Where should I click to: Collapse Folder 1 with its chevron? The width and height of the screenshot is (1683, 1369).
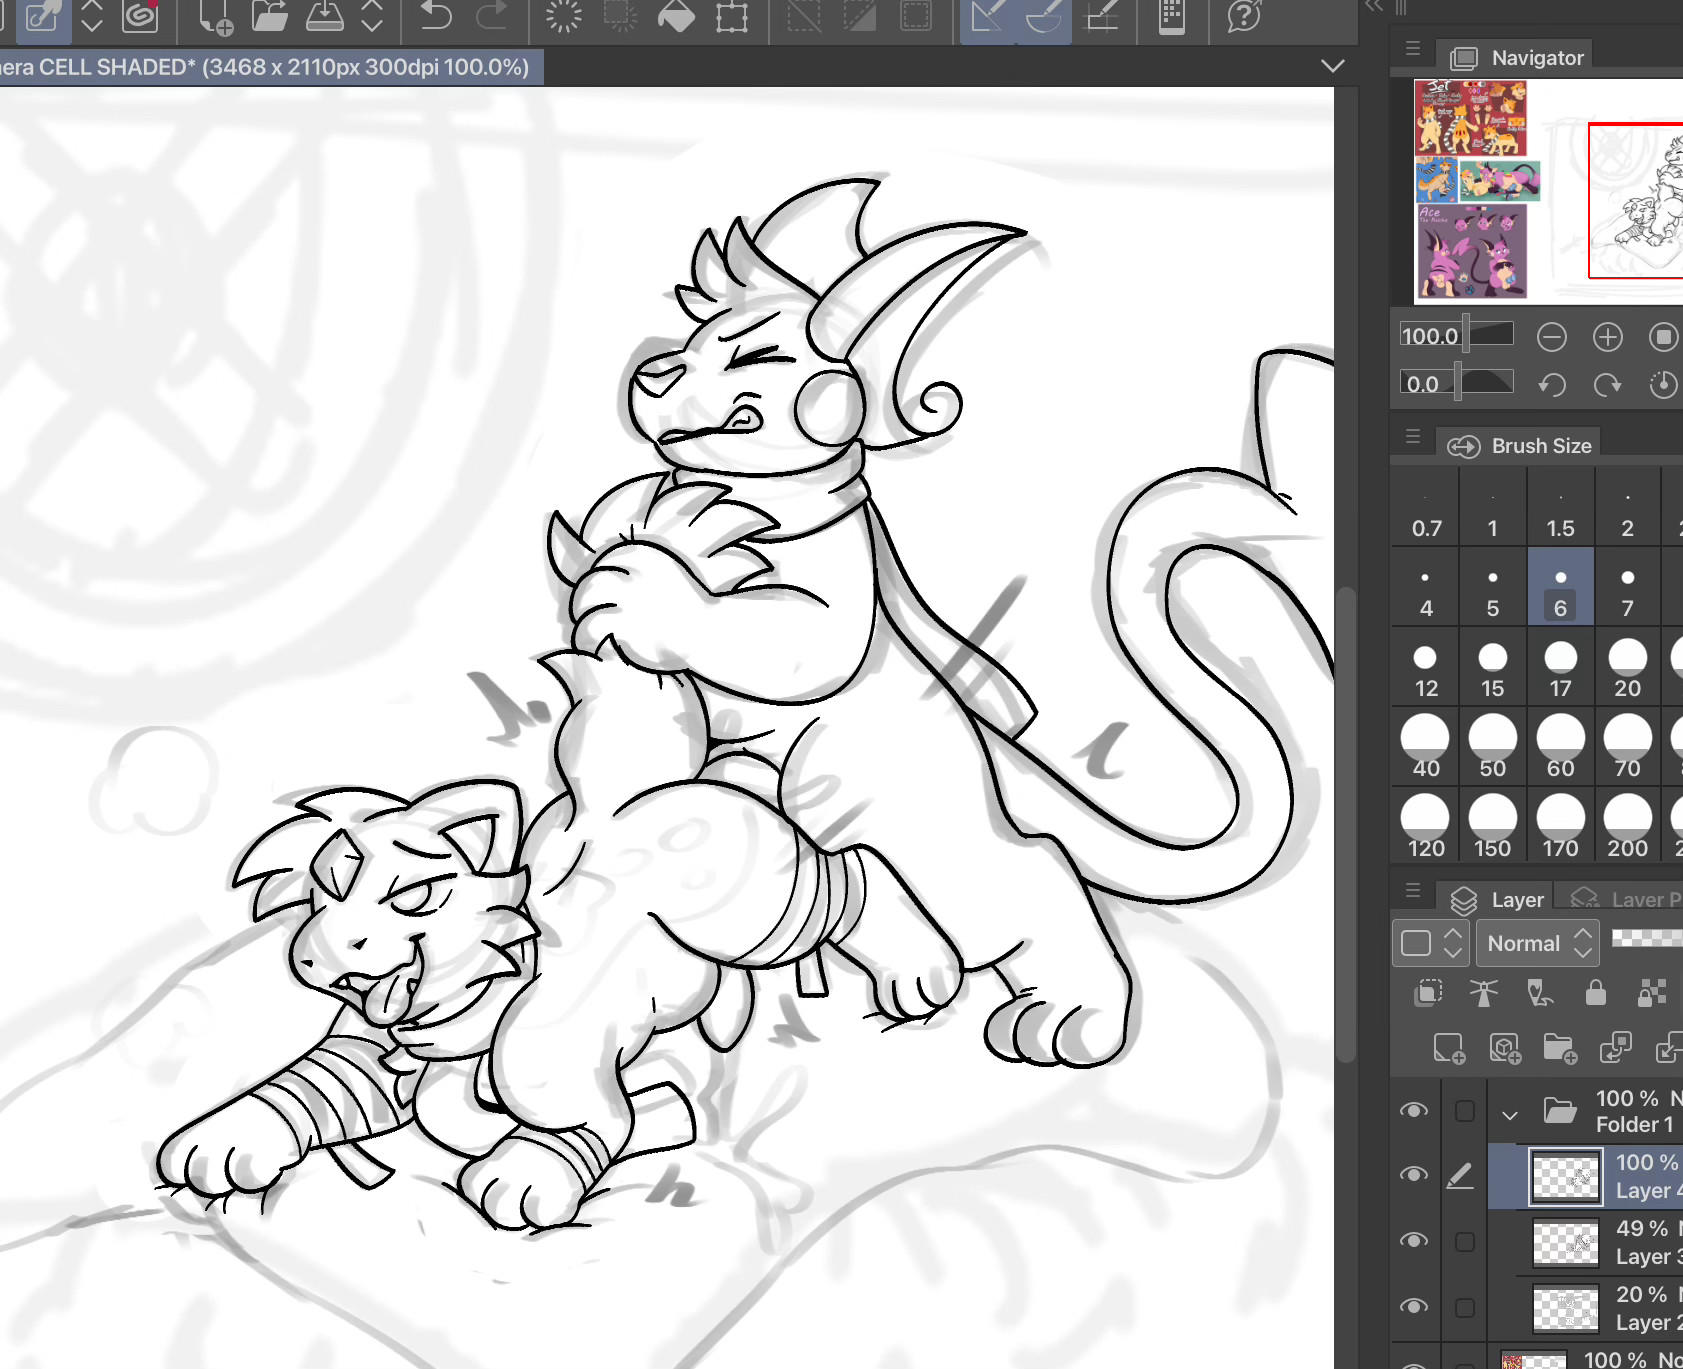1510,1114
